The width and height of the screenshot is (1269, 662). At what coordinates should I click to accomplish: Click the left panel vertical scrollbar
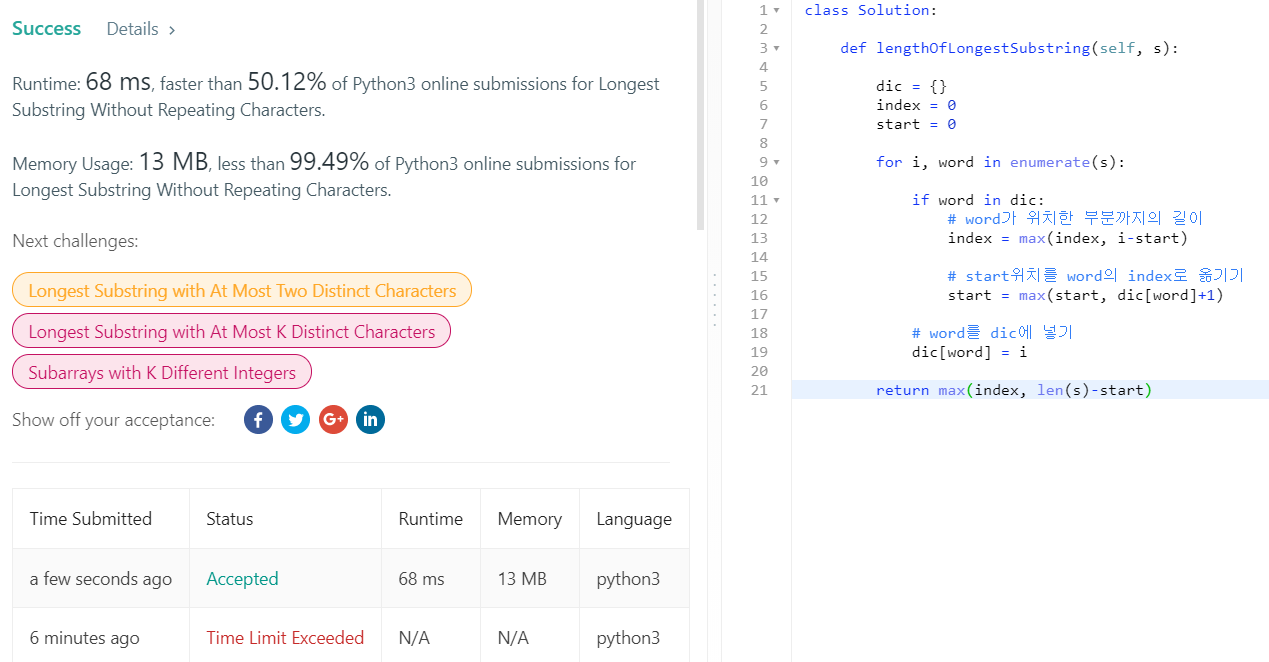(x=700, y=115)
